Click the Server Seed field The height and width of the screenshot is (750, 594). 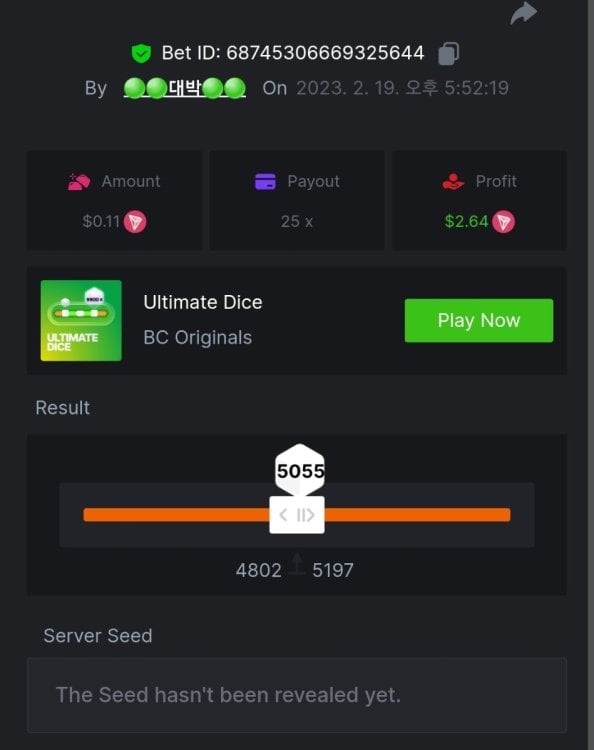[297, 695]
